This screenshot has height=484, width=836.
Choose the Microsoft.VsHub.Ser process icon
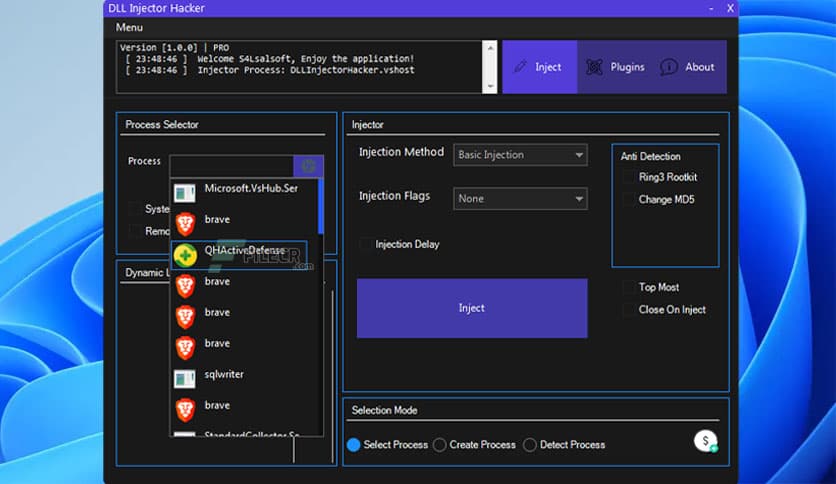(184, 193)
